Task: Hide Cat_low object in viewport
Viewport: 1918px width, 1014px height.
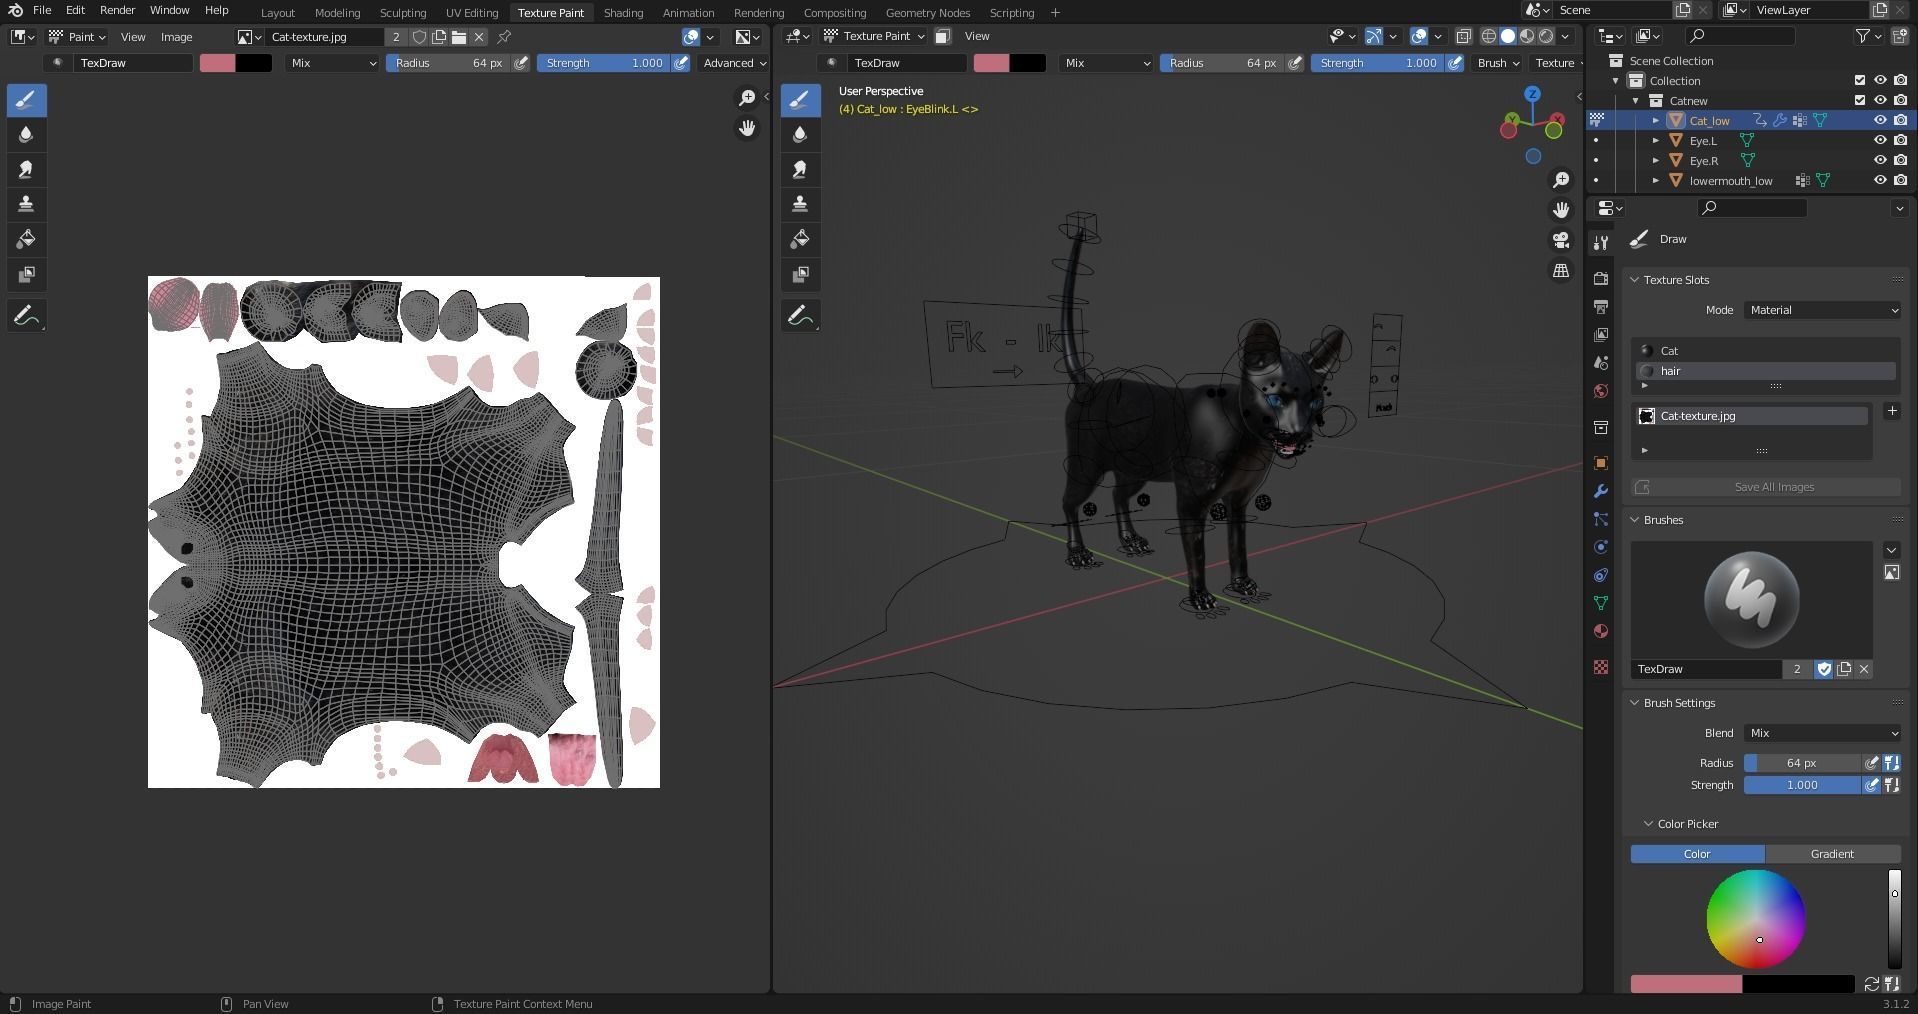Action: [1880, 120]
